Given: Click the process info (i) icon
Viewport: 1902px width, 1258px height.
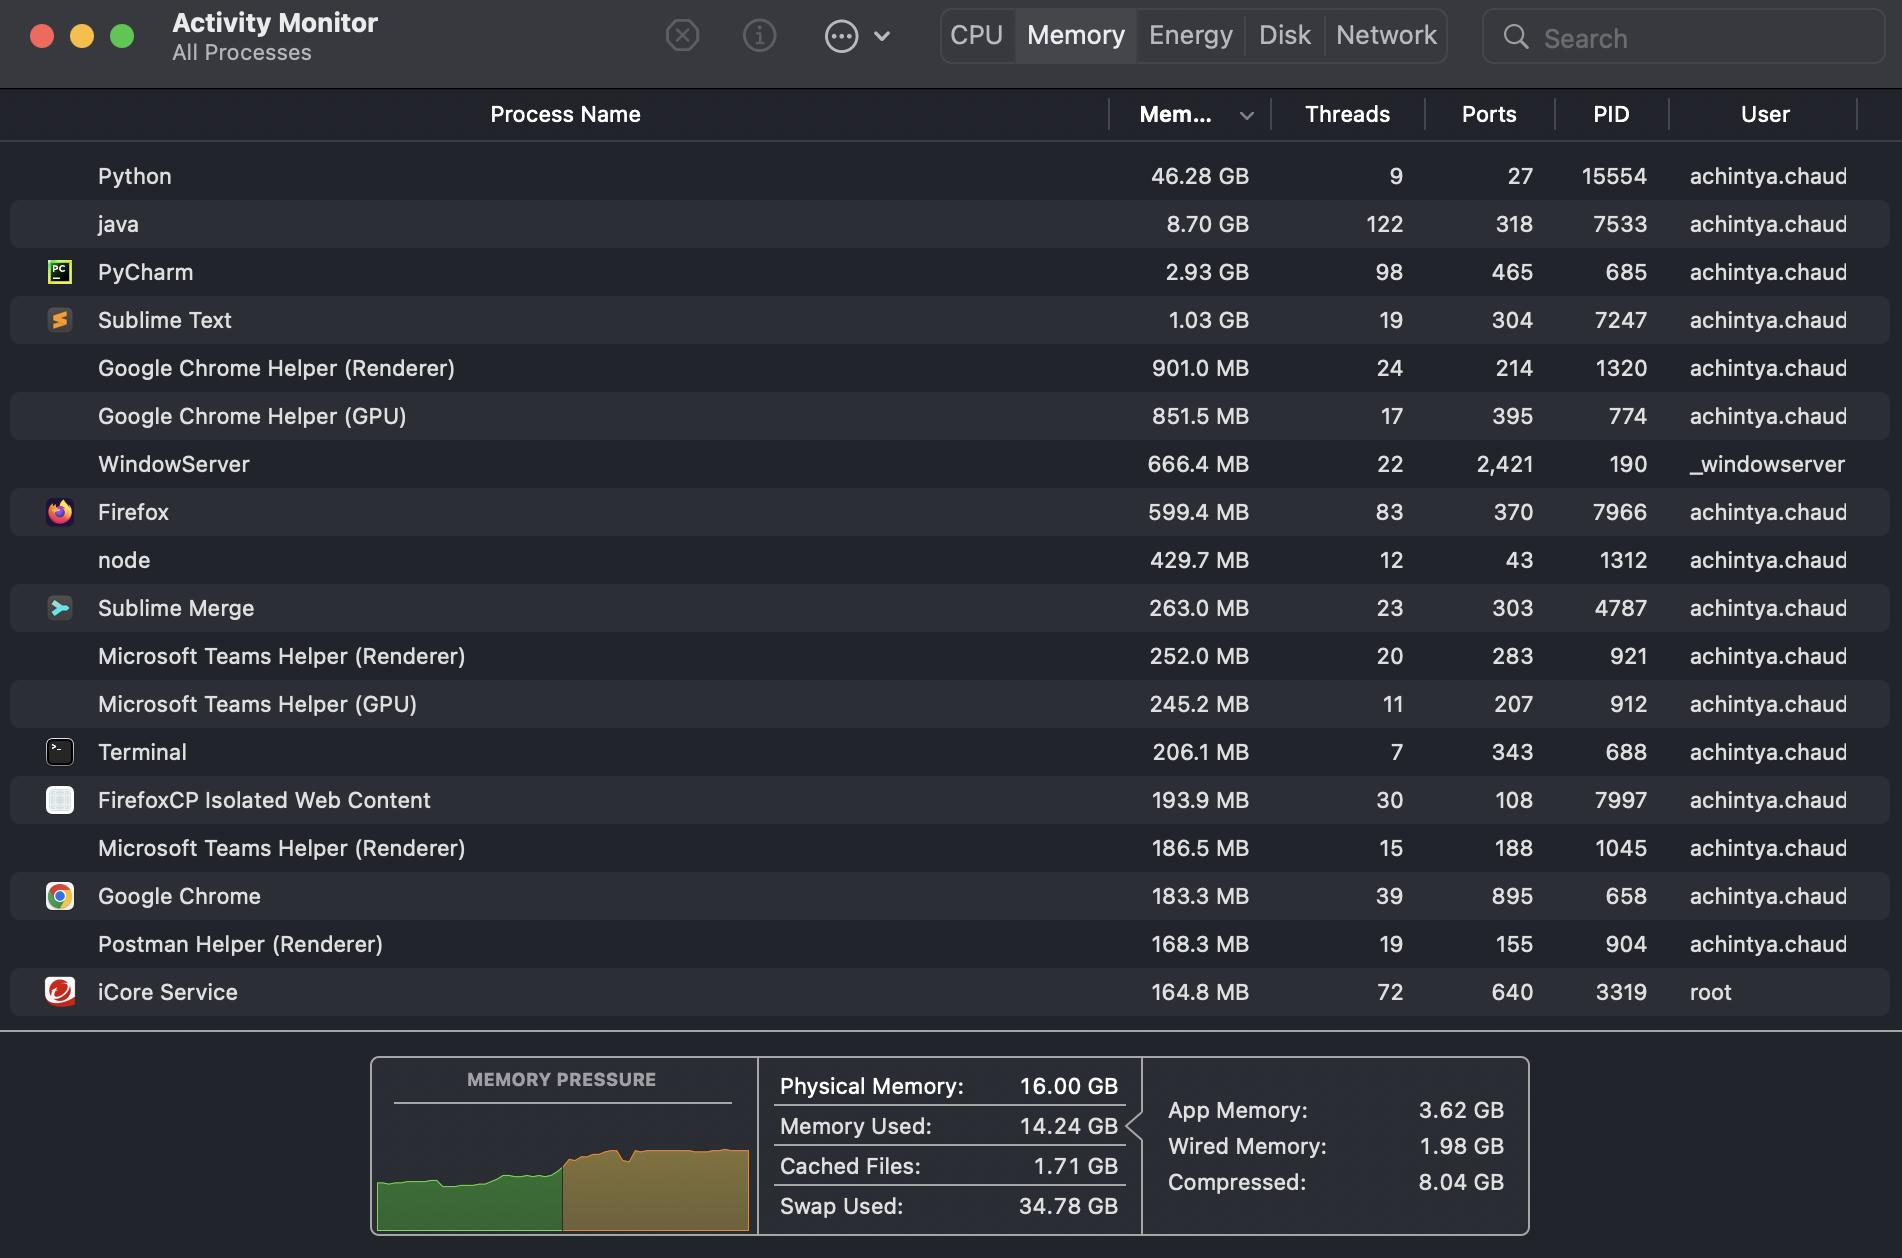Looking at the screenshot, I should 759,36.
